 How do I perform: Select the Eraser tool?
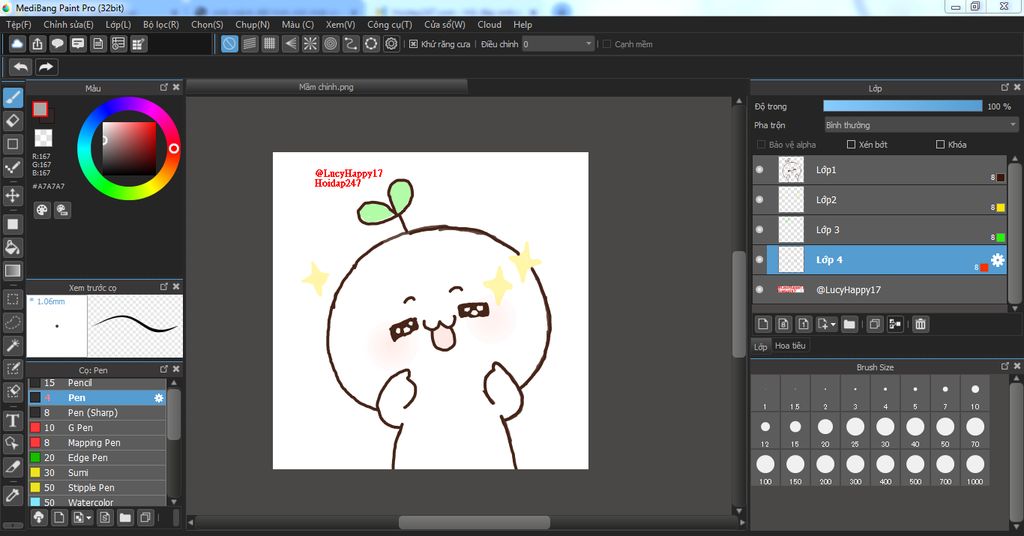click(12, 121)
